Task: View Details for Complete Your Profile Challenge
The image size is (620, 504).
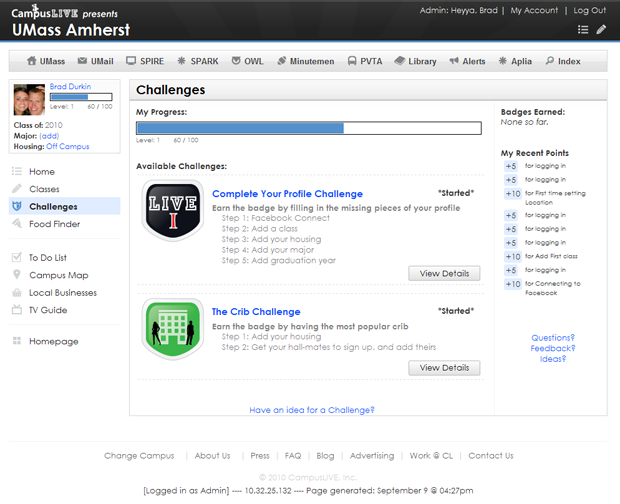Action: [x=444, y=274]
